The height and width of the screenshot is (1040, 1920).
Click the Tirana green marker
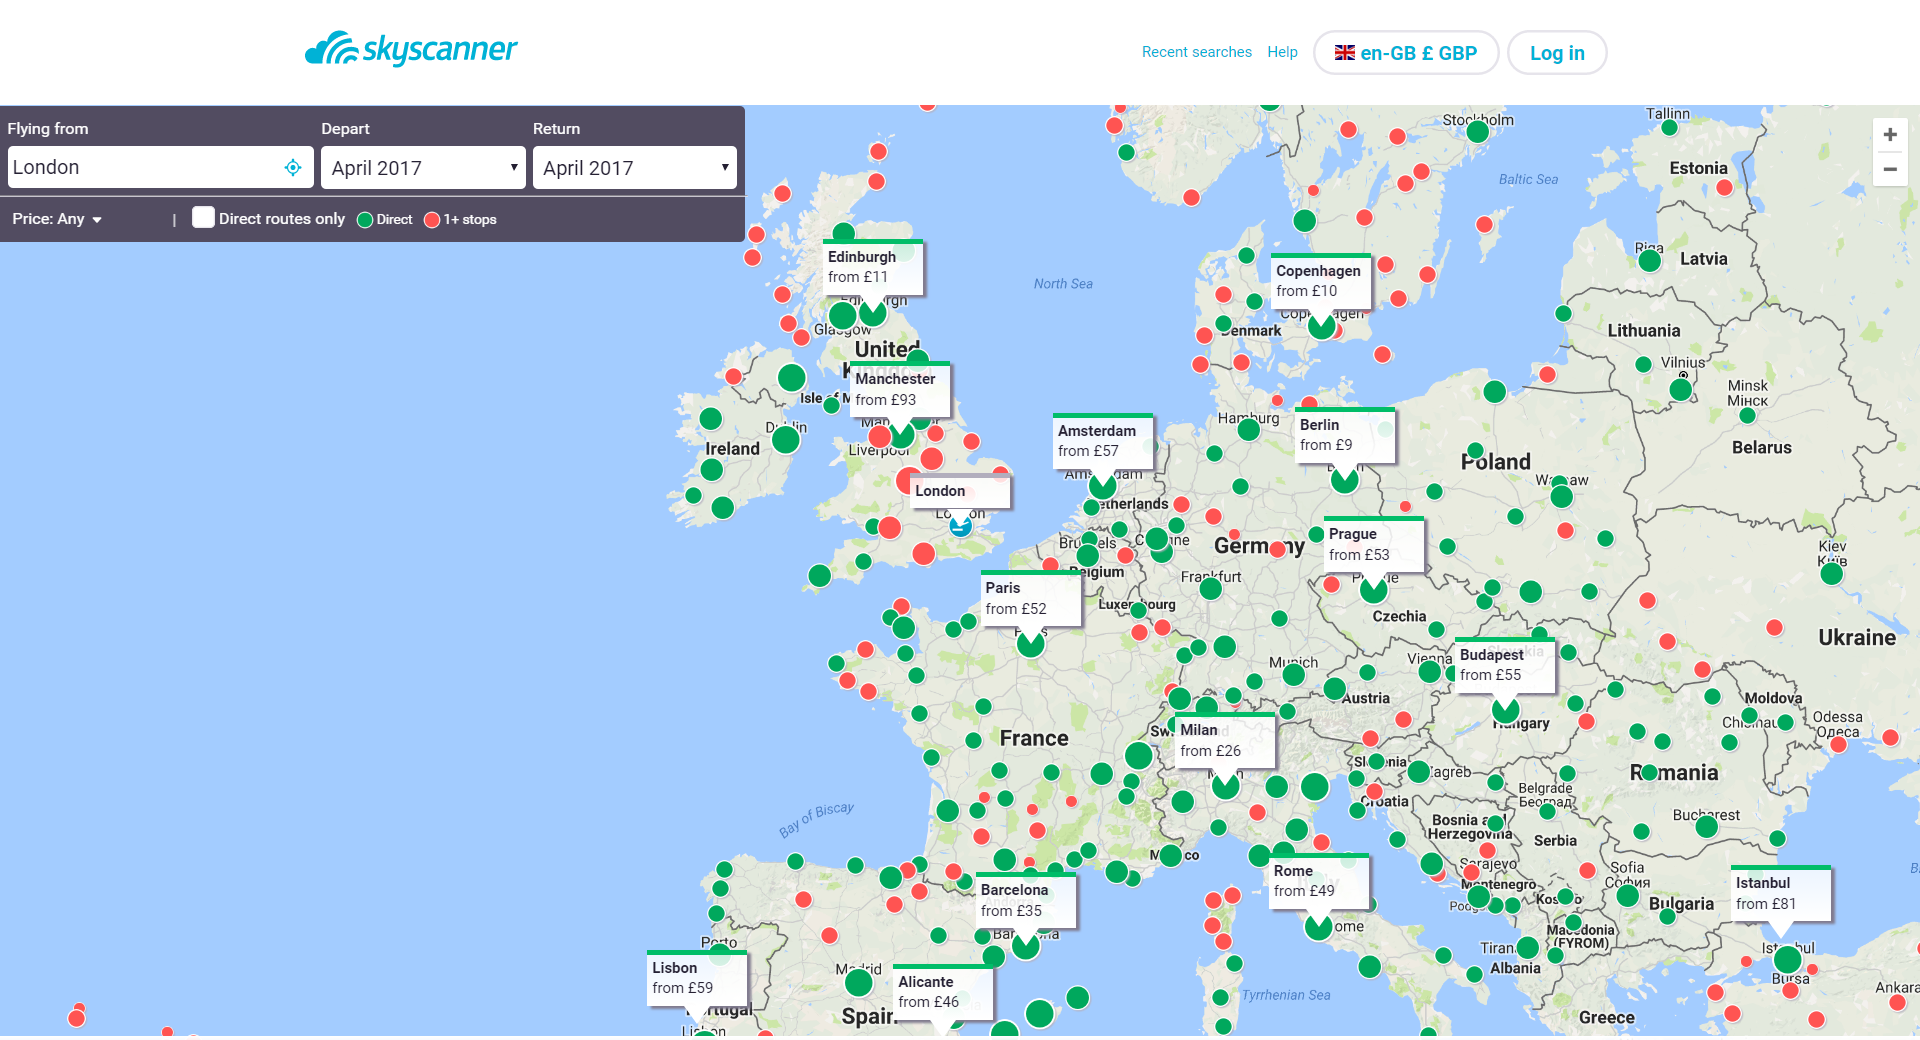(1528, 947)
